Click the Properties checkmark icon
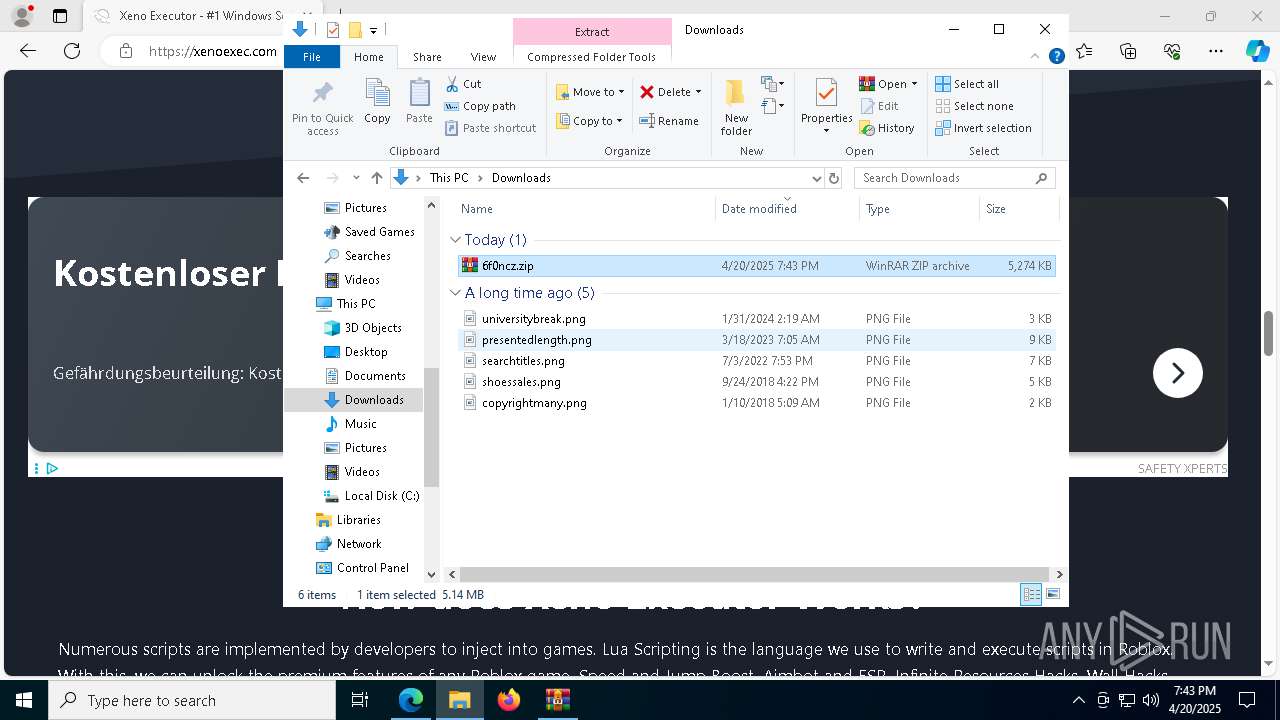This screenshot has height=720, width=1280. tap(826, 93)
